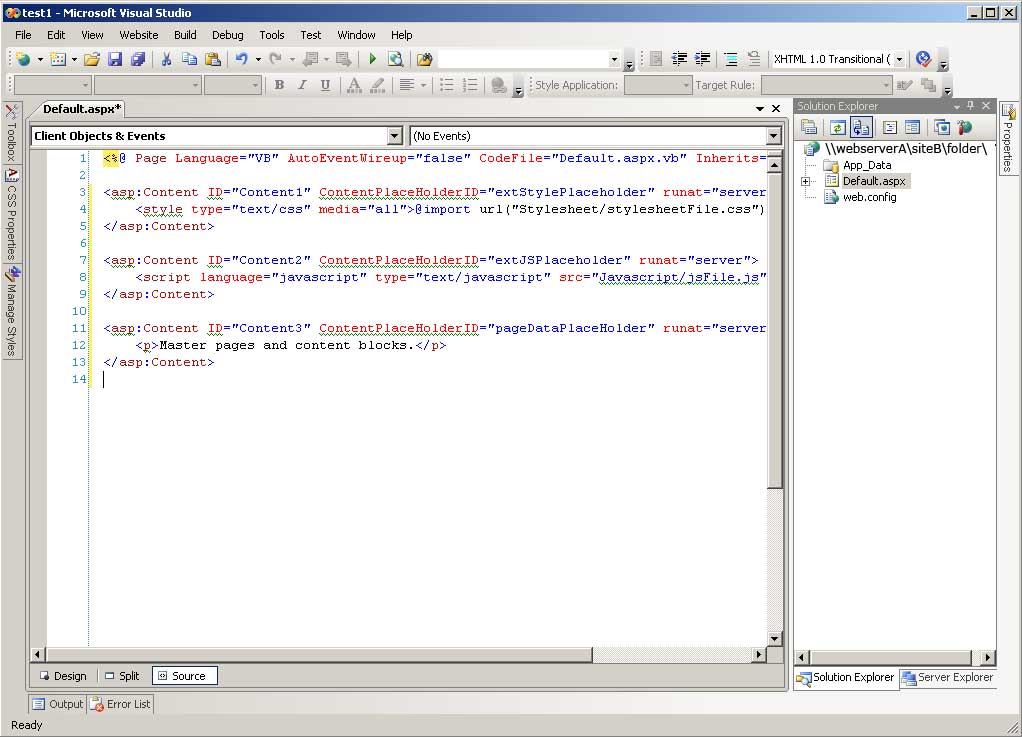Click the Save All toolbar icon
Screen dimensions: 1022x737
click(138, 59)
